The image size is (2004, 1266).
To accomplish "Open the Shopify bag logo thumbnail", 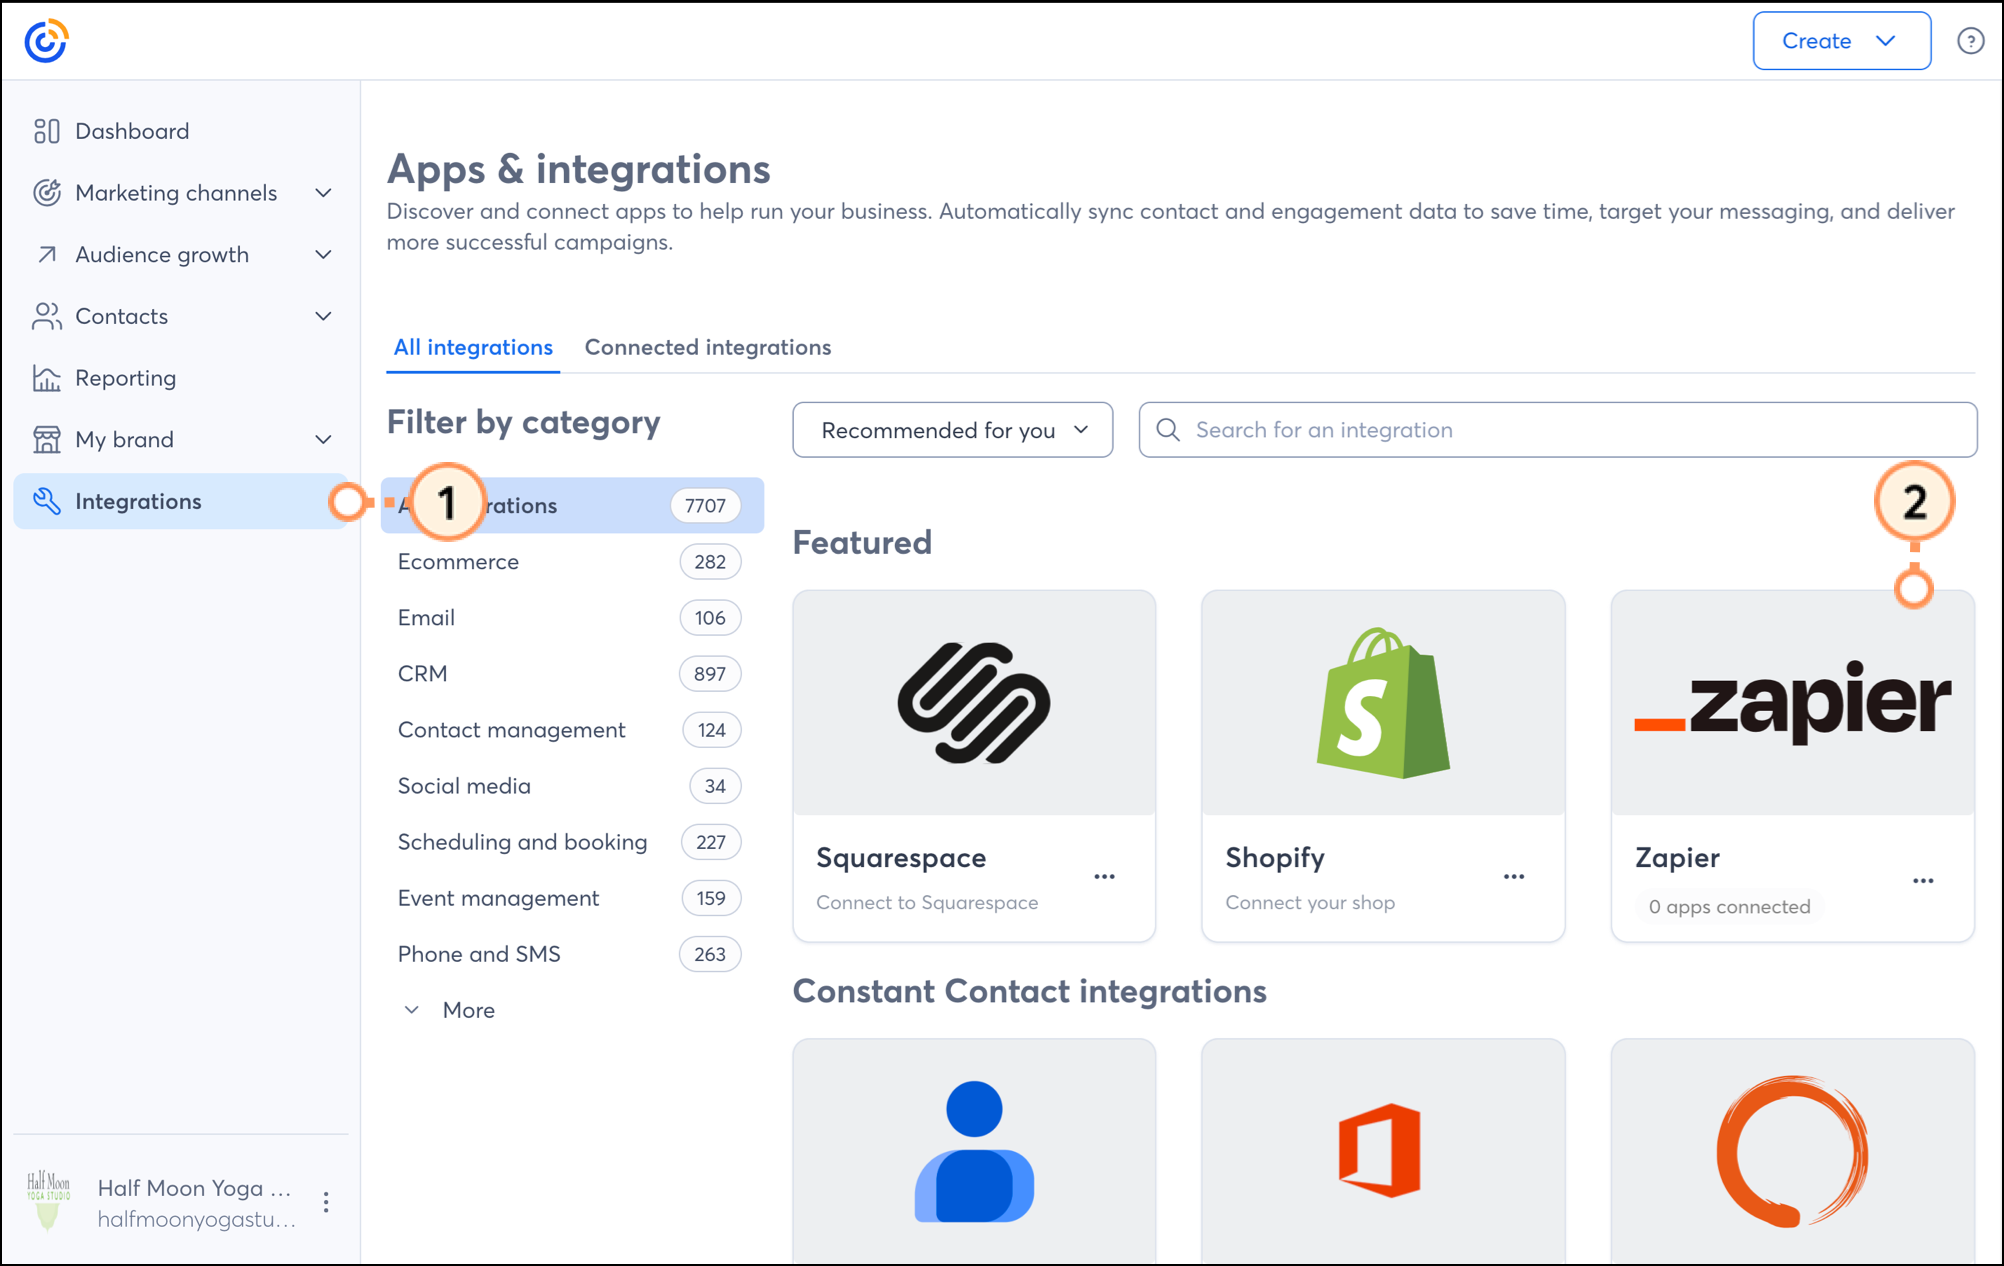I will coord(1383,703).
